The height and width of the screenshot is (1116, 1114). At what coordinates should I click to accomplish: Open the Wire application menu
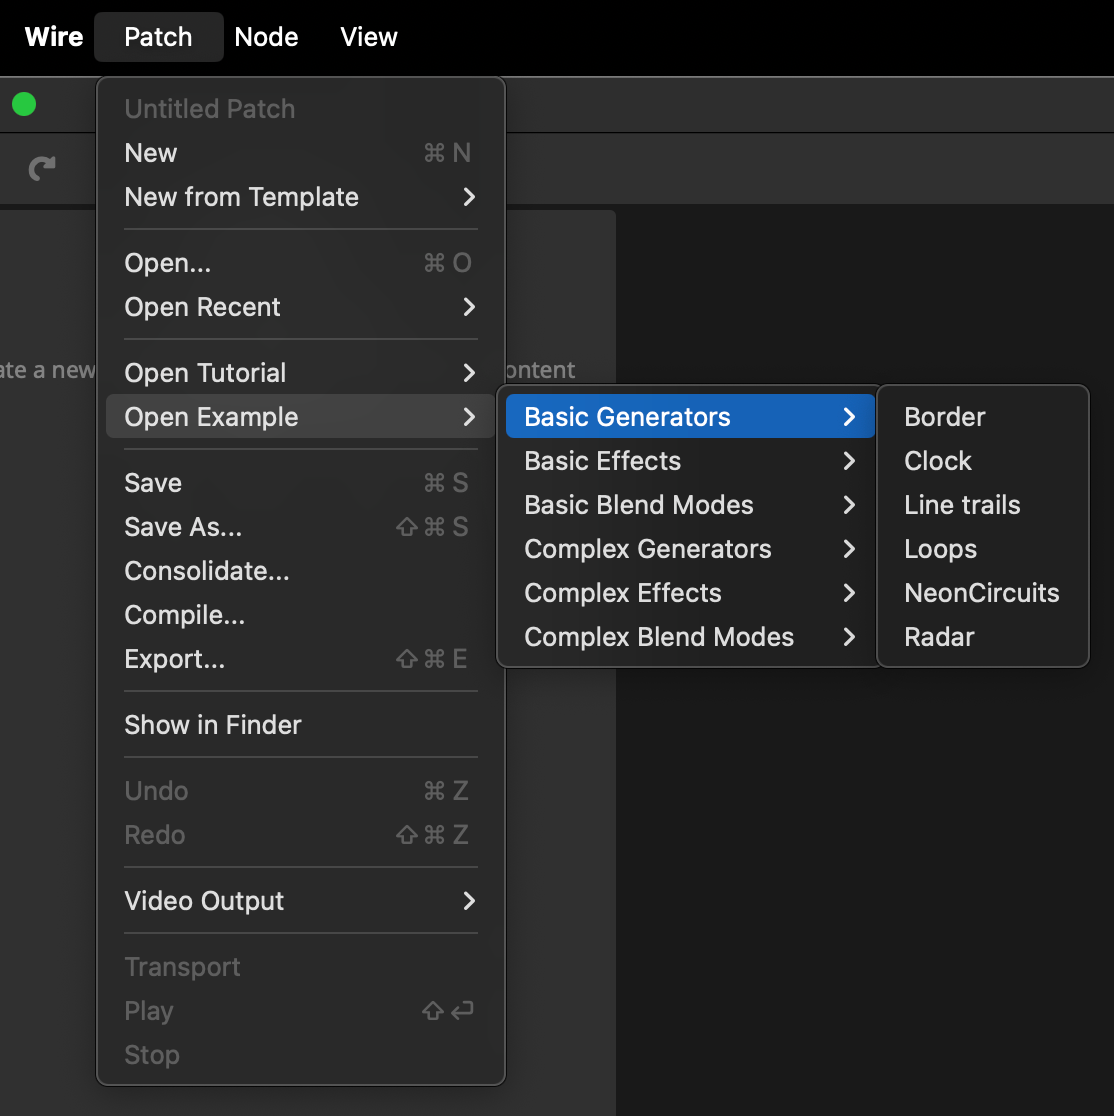tap(54, 37)
